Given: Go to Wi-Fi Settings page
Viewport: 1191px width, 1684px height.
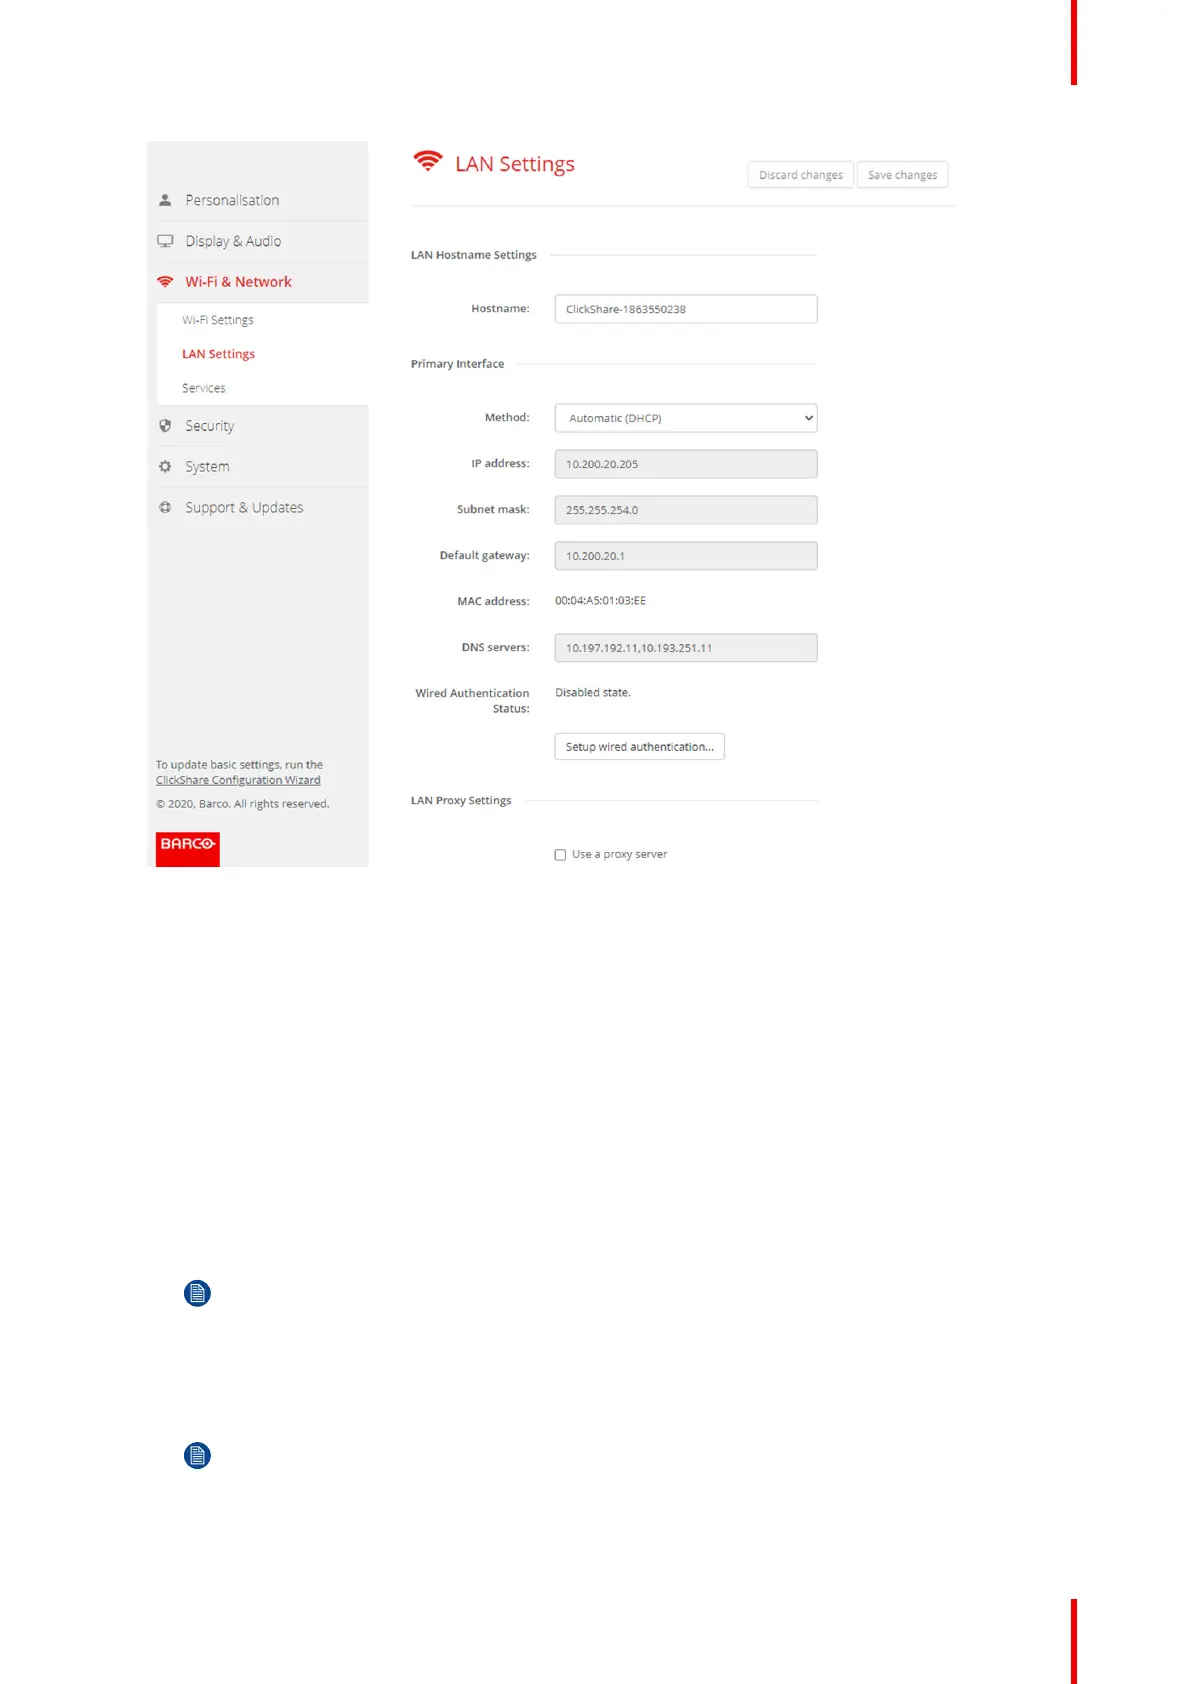Looking at the screenshot, I should coord(218,320).
